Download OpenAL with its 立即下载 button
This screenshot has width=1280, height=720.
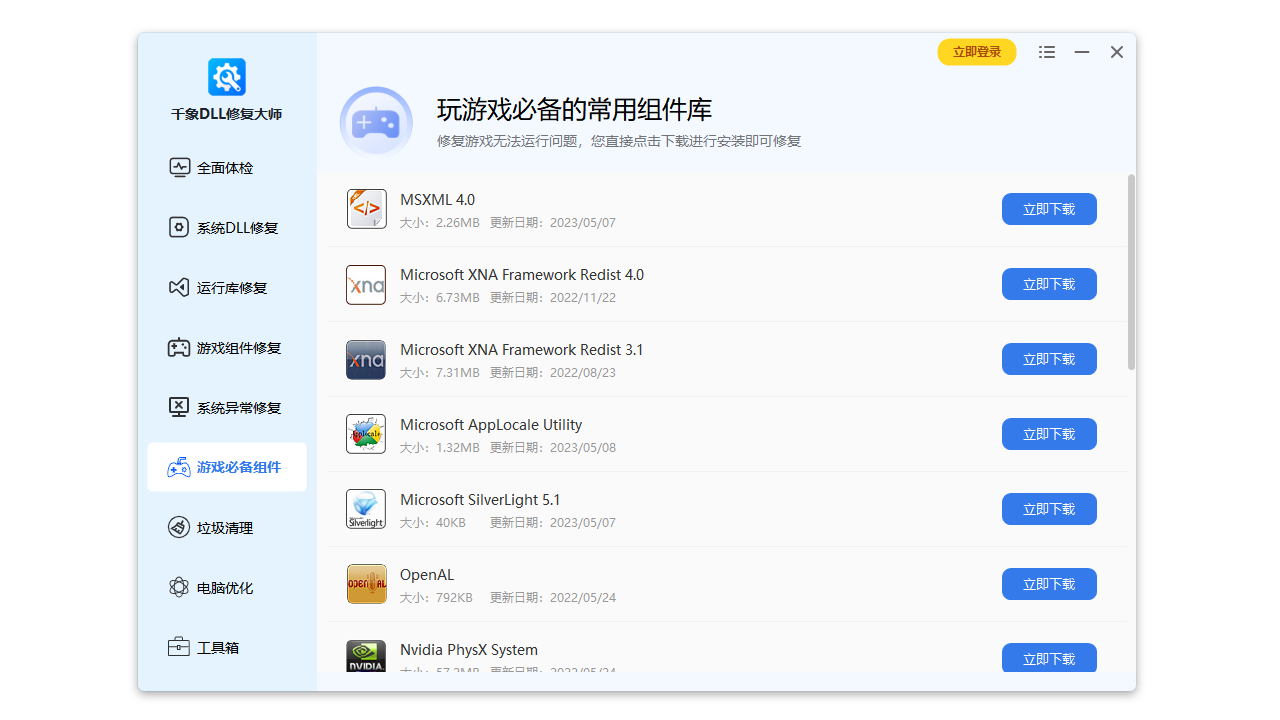[1048, 584]
